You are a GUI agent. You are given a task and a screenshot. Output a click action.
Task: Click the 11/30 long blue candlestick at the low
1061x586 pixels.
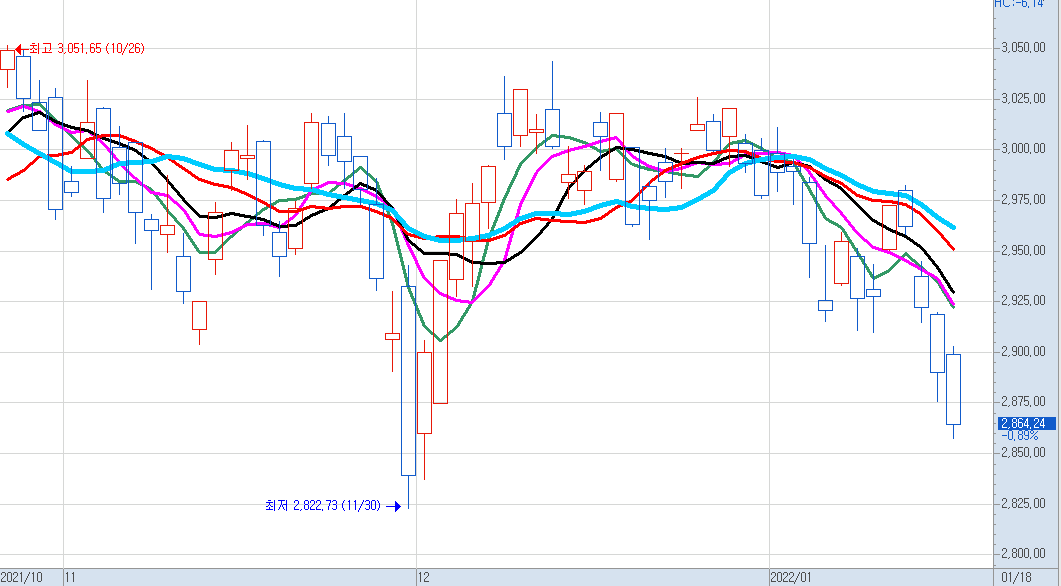[x=408, y=381]
